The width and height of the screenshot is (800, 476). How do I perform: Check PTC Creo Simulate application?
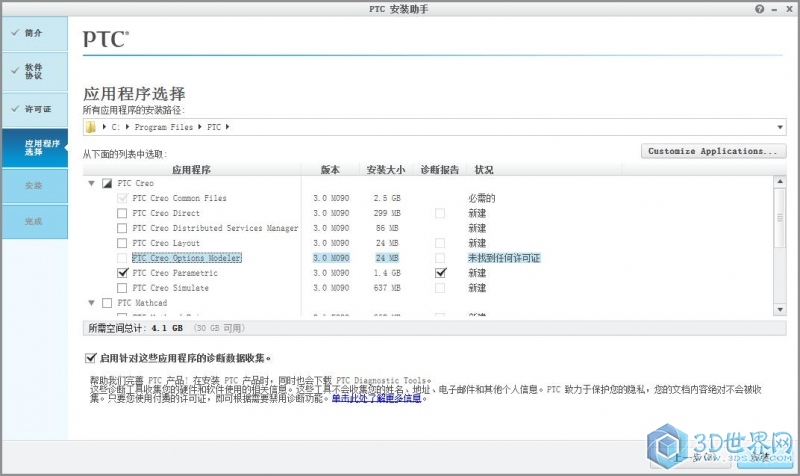coord(122,288)
